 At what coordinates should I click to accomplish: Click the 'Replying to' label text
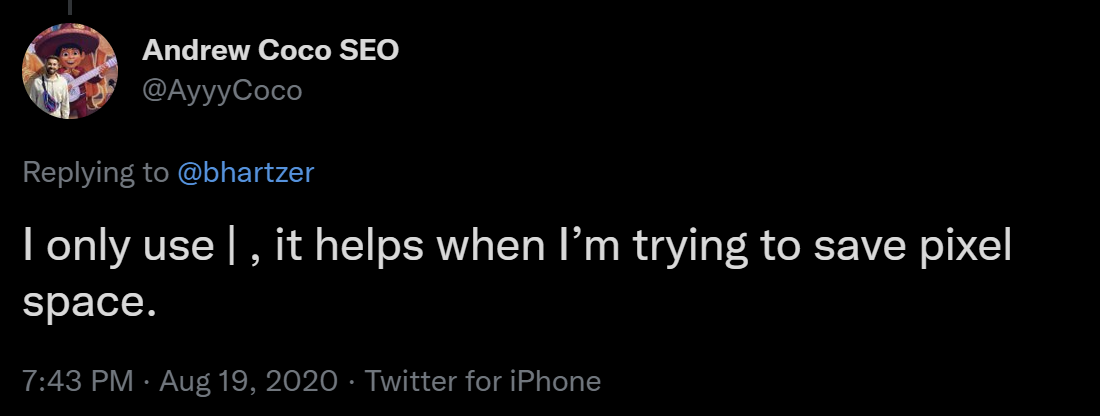[x=96, y=172]
